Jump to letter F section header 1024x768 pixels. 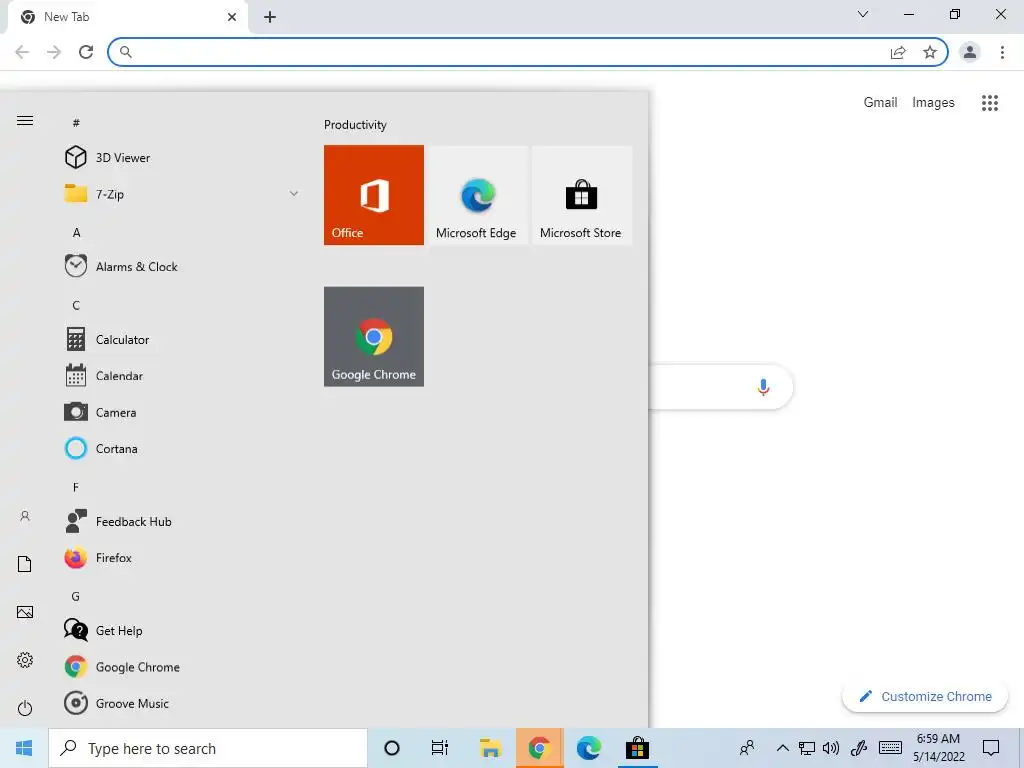coord(76,487)
